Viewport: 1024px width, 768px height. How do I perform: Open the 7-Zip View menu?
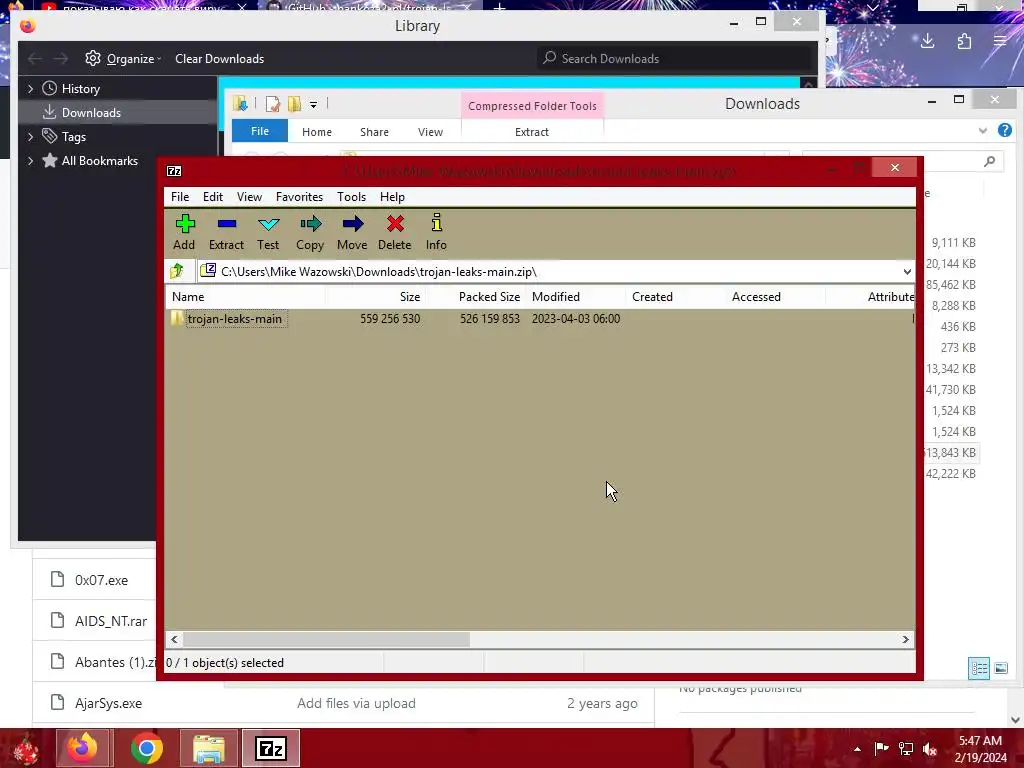(249, 197)
